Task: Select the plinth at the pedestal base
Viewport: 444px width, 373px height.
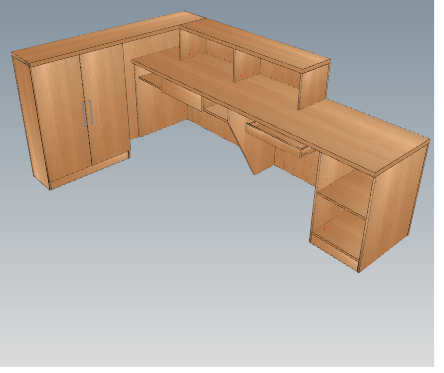Action: click(x=334, y=253)
